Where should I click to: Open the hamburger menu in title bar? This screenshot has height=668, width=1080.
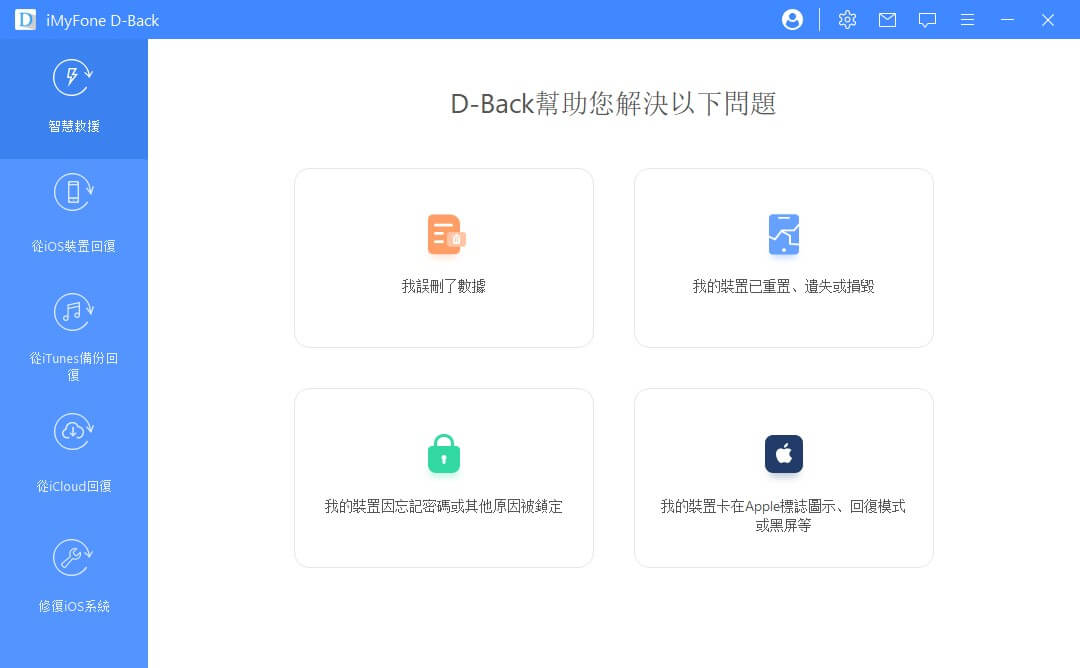pyautogui.click(x=967, y=20)
